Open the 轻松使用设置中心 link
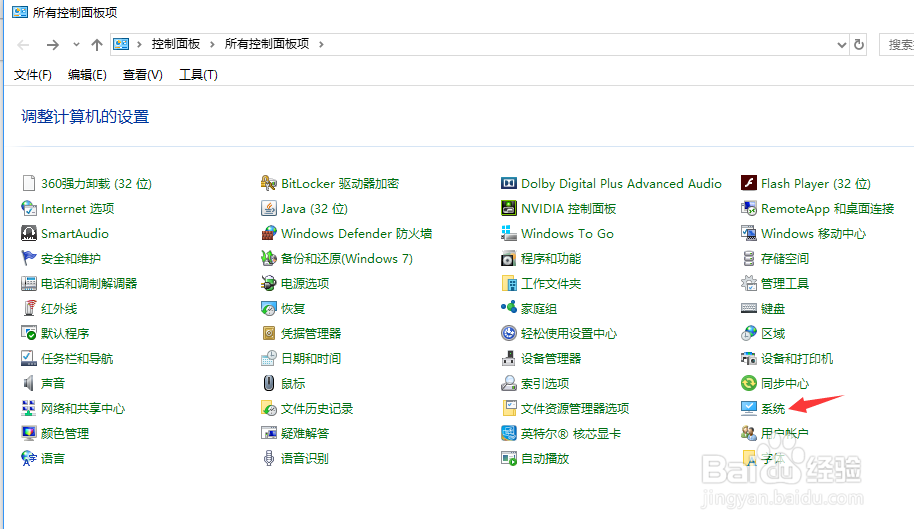The width and height of the screenshot is (914, 529). (569, 333)
